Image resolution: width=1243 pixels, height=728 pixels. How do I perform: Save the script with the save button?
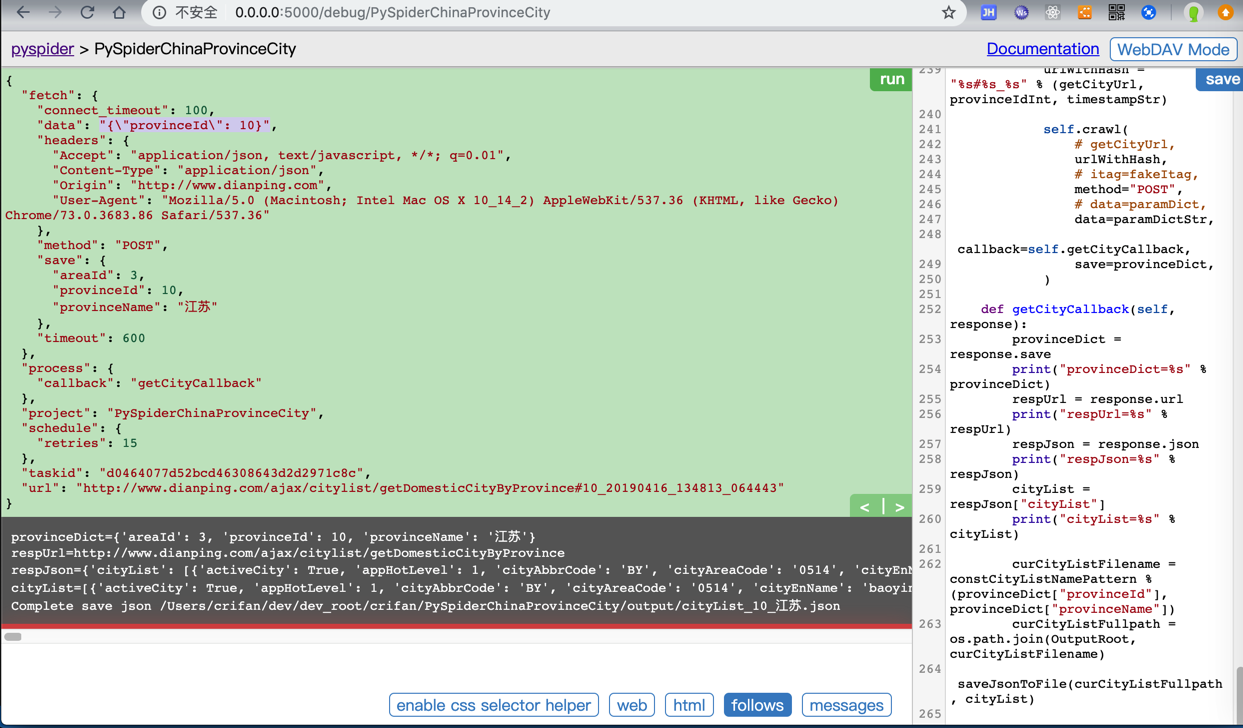coord(1222,80)
